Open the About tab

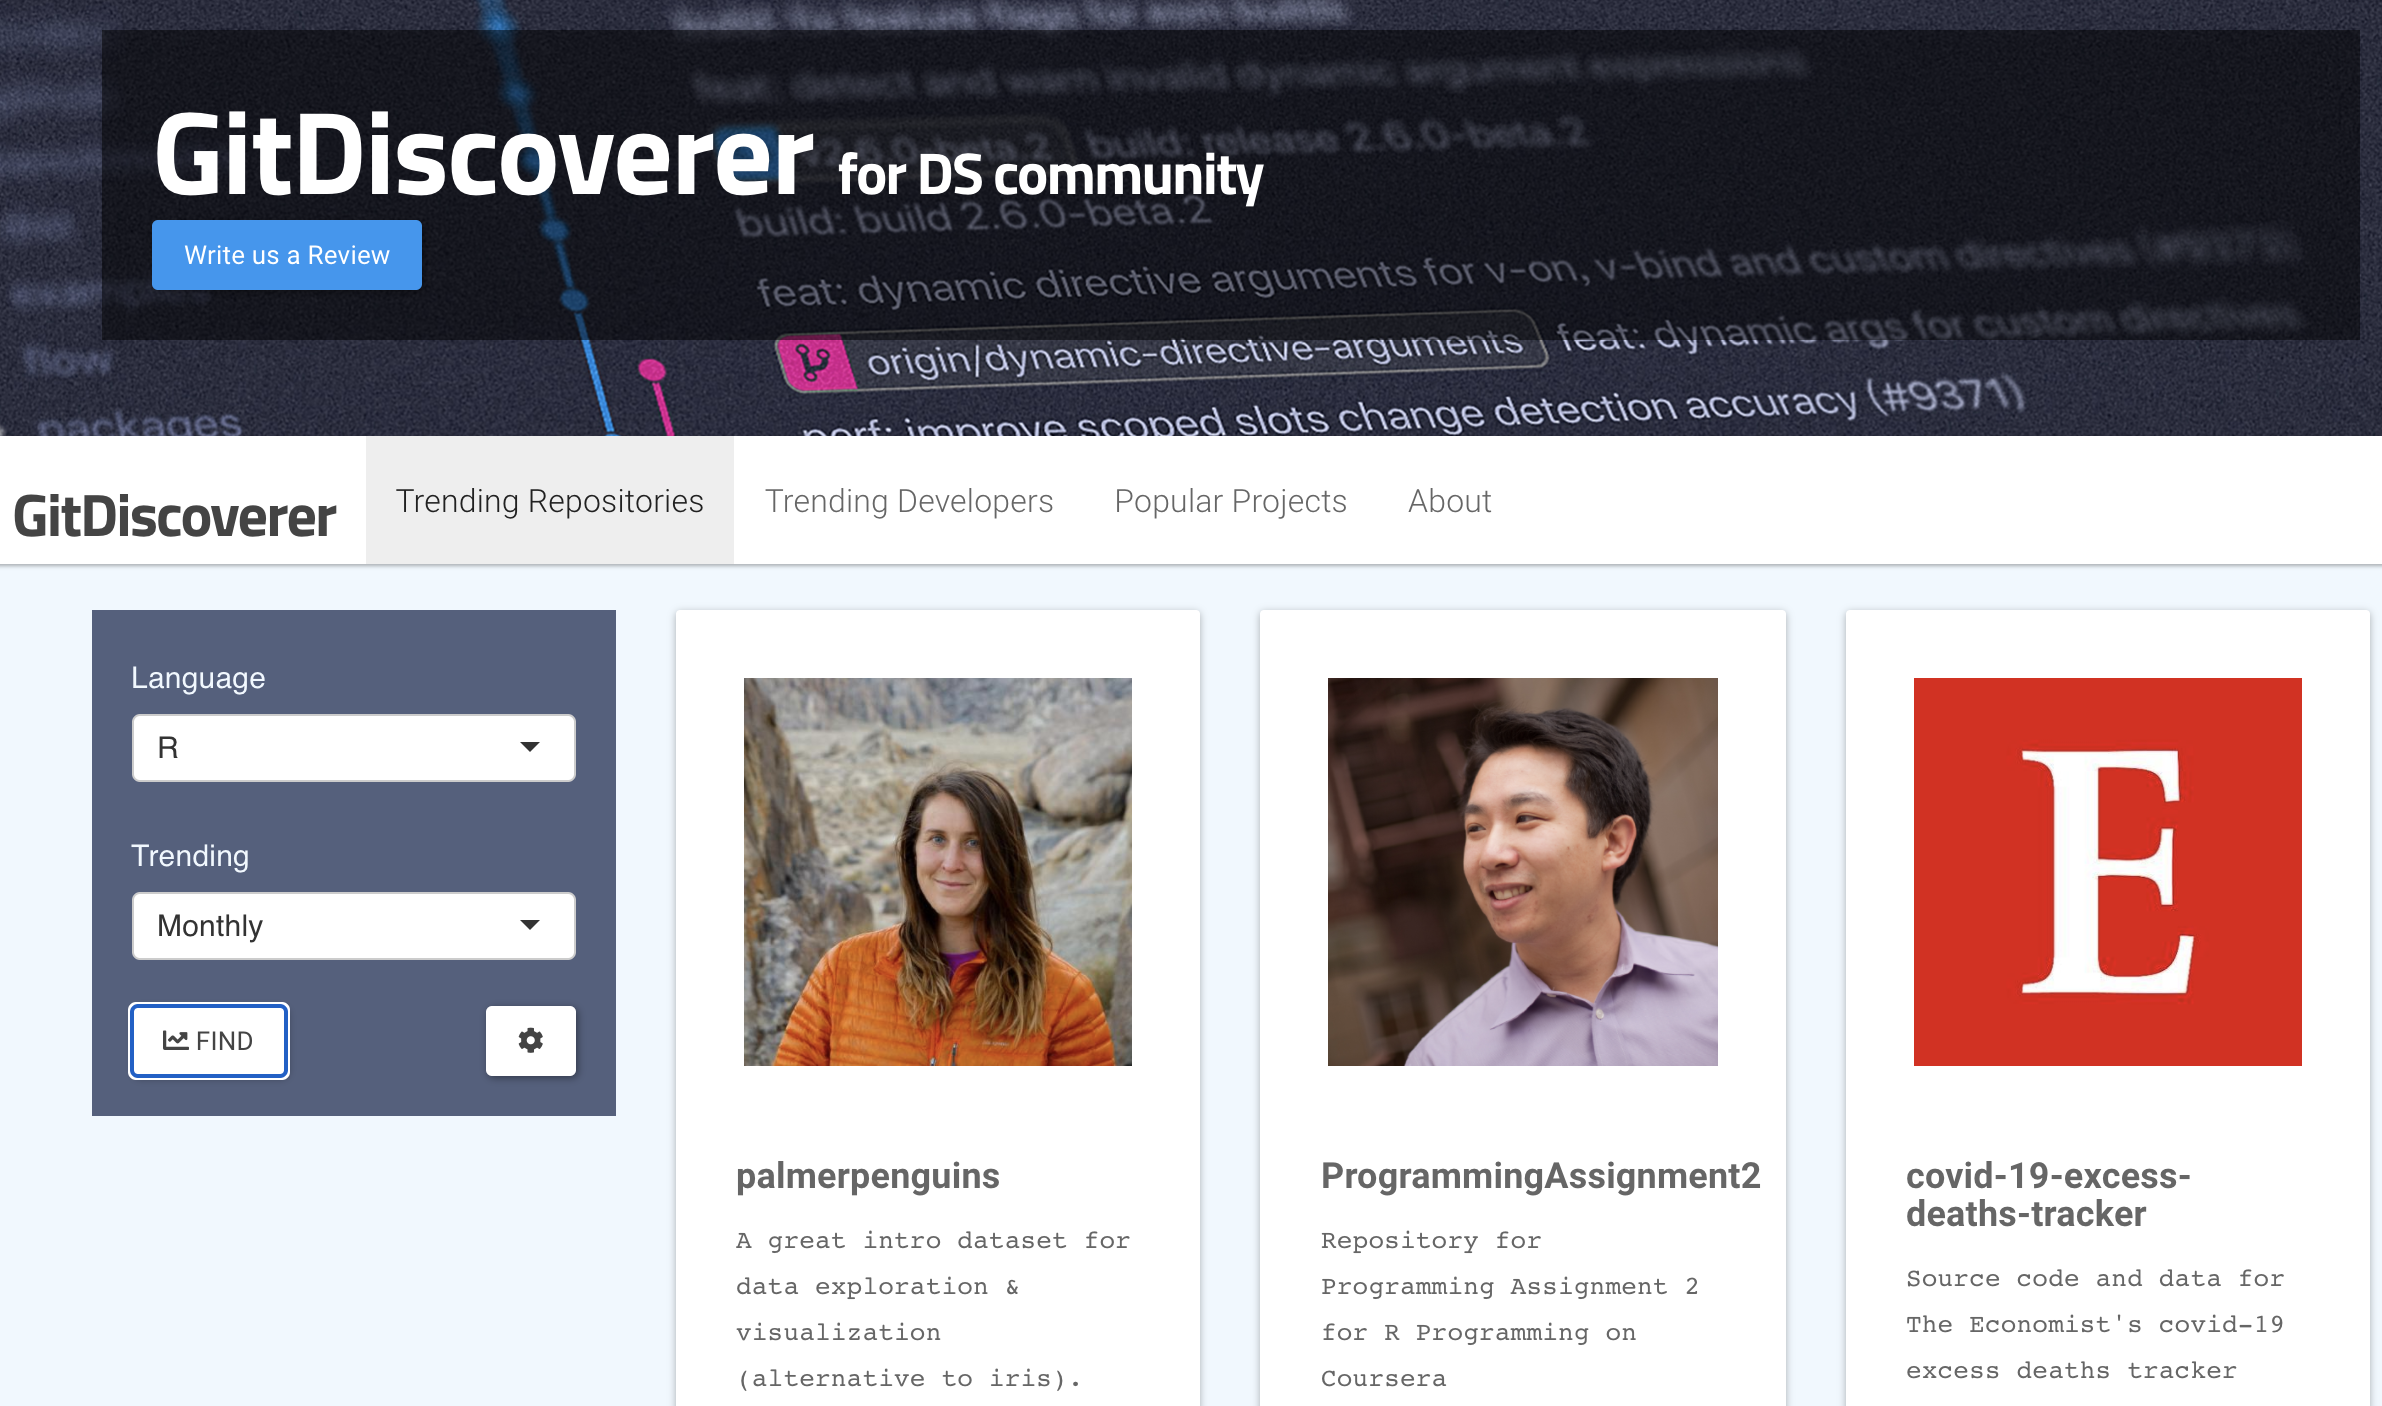click(x=1449, y=501)
